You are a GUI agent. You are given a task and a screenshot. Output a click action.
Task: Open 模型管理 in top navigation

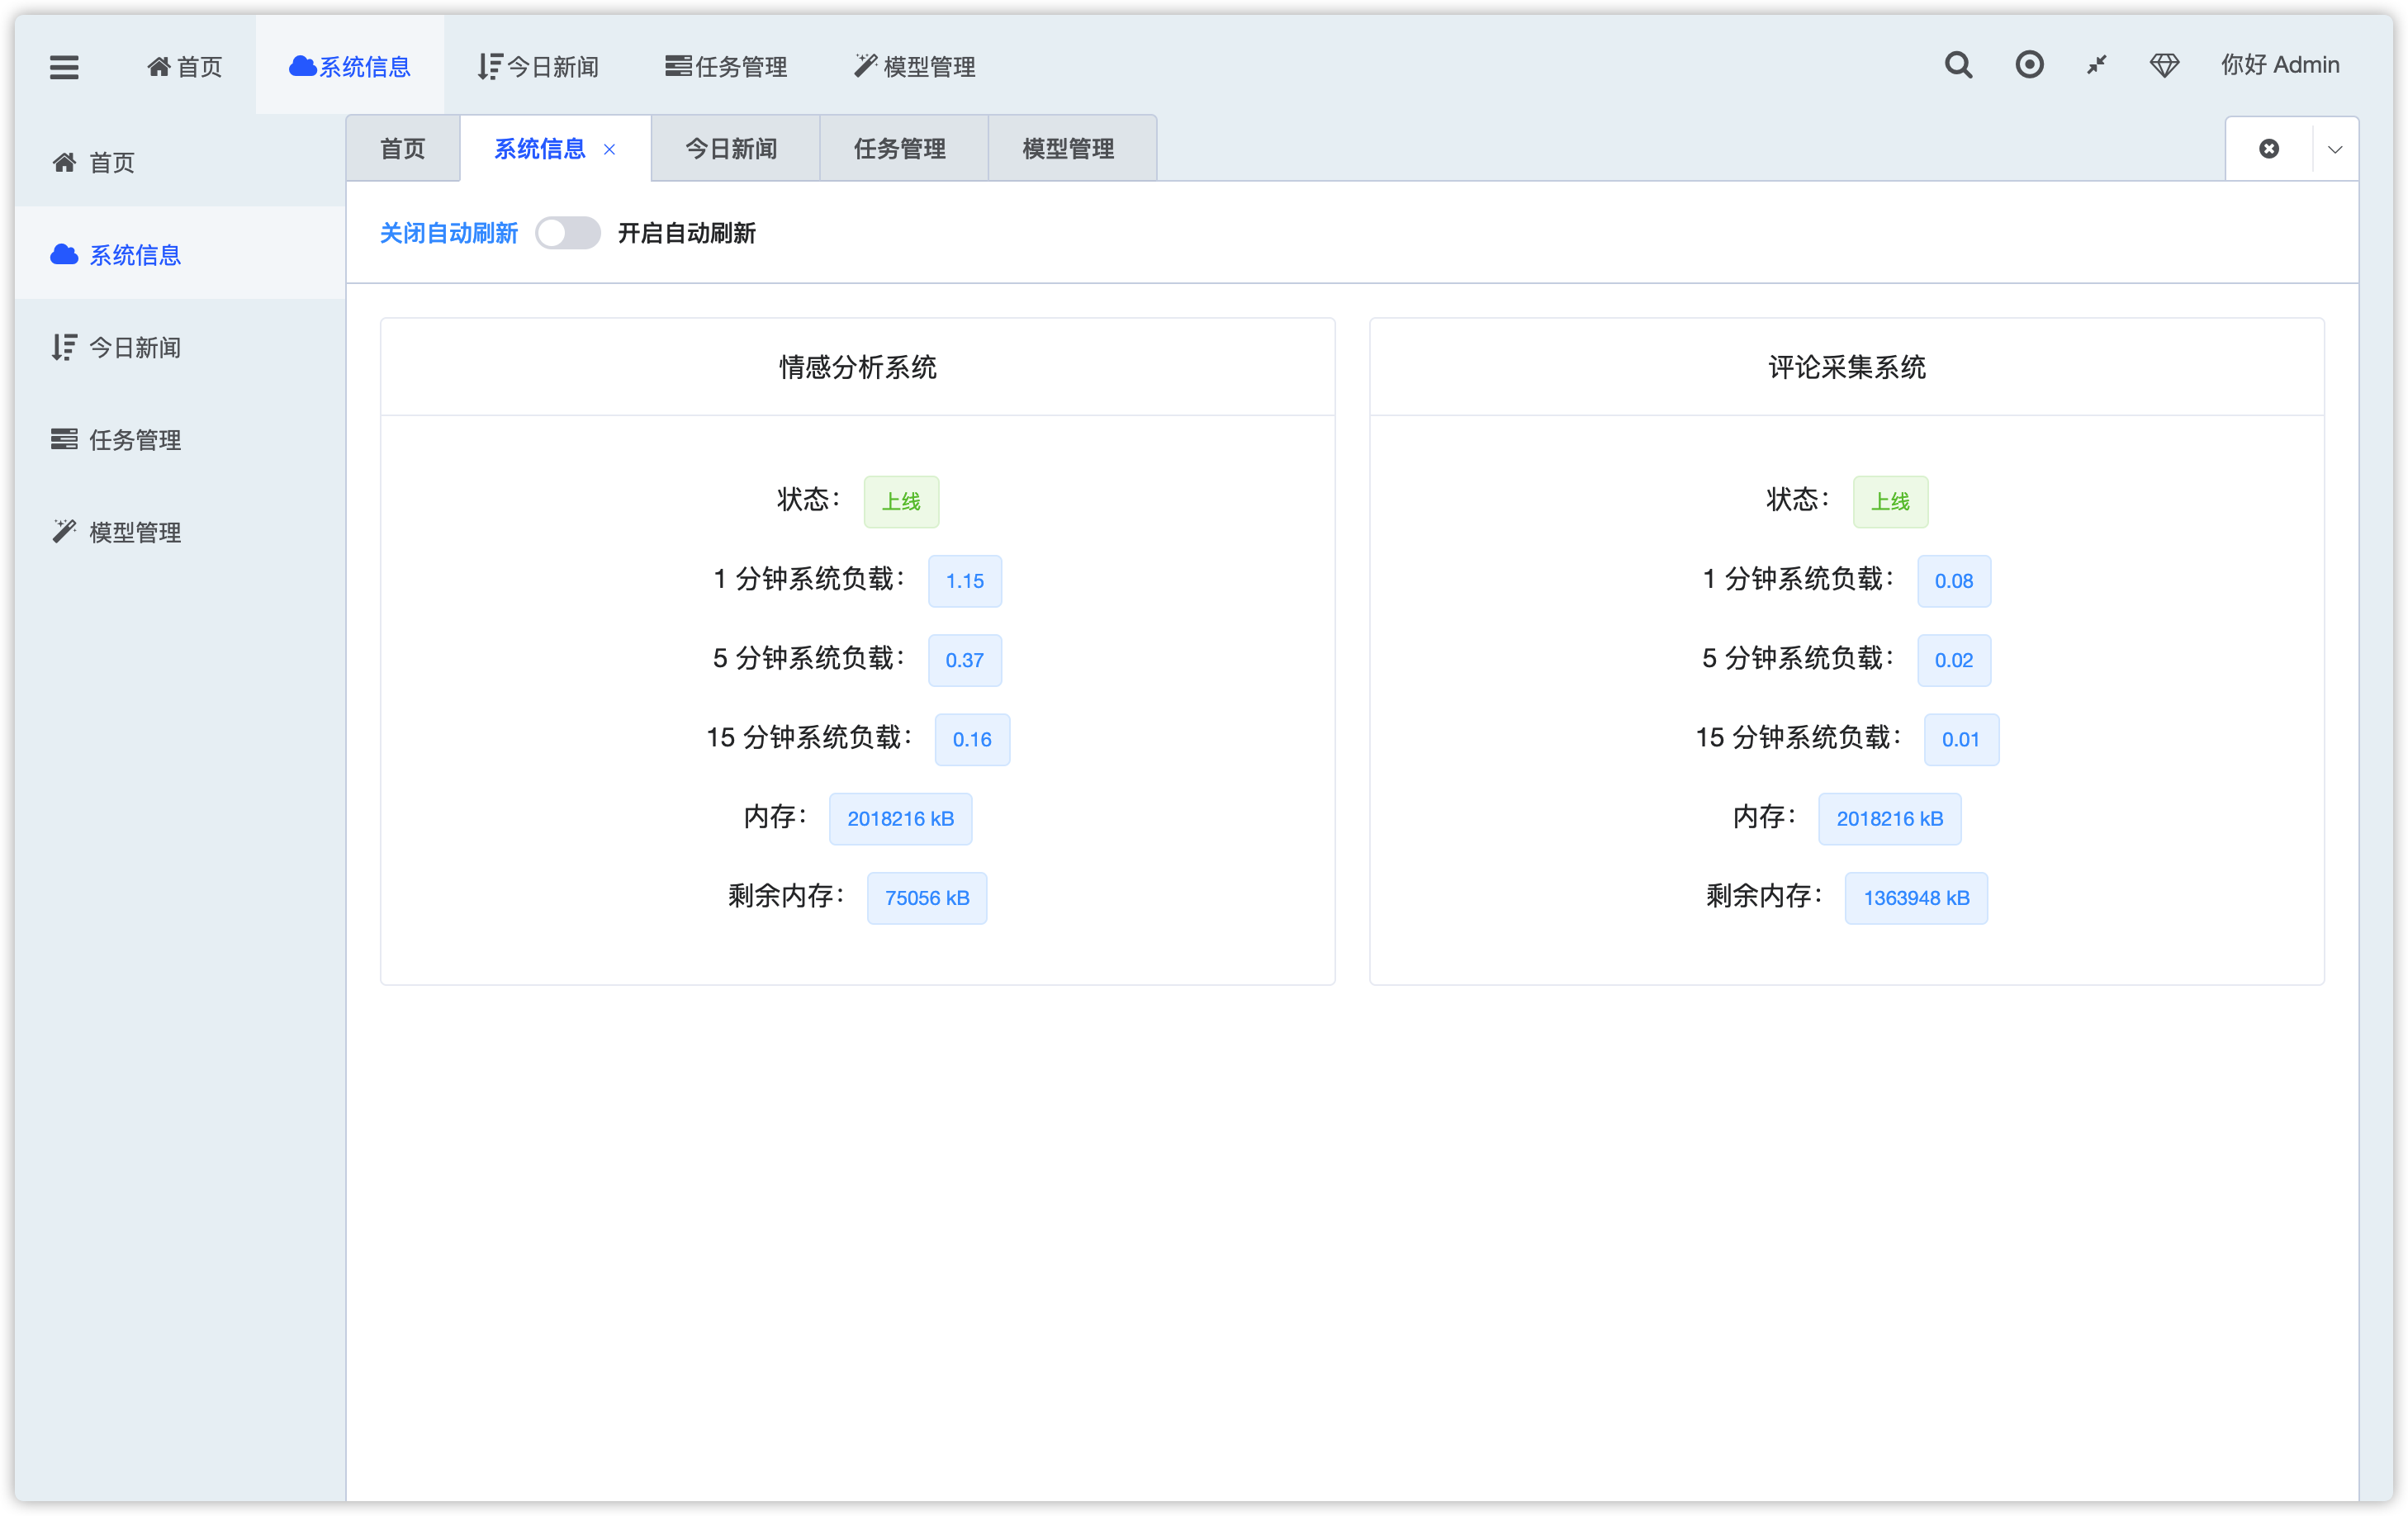(914, 67)
